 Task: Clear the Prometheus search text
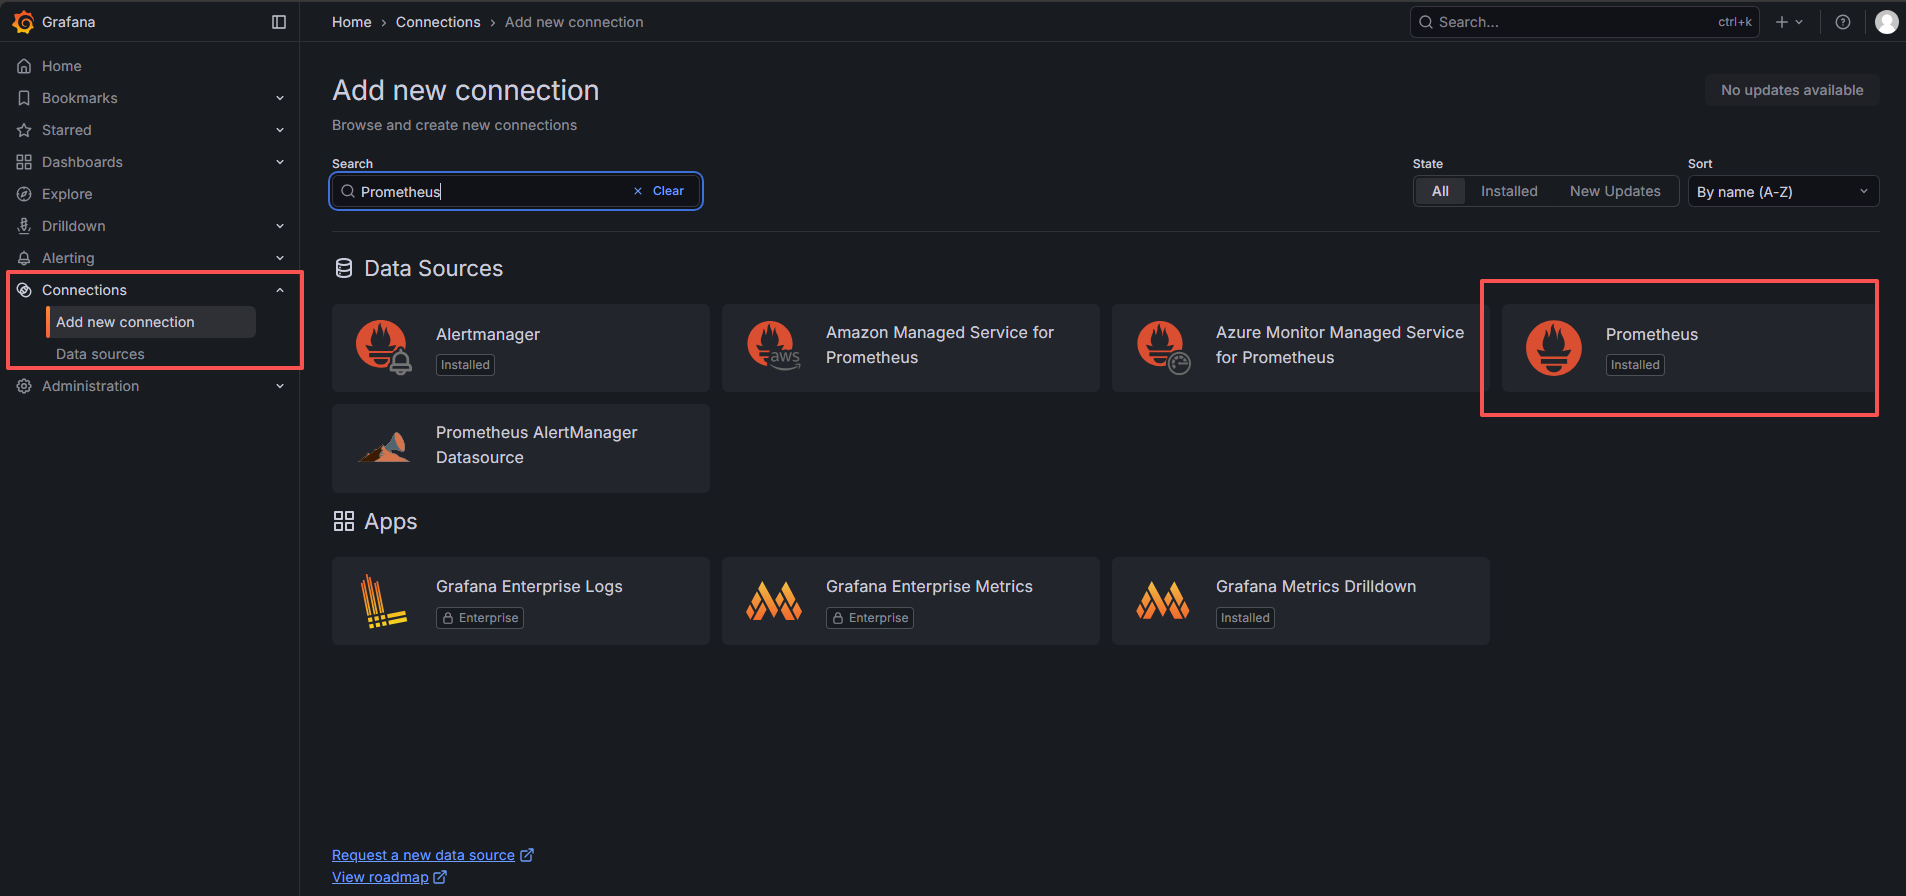pyautogui.click(x=660, y=191)
